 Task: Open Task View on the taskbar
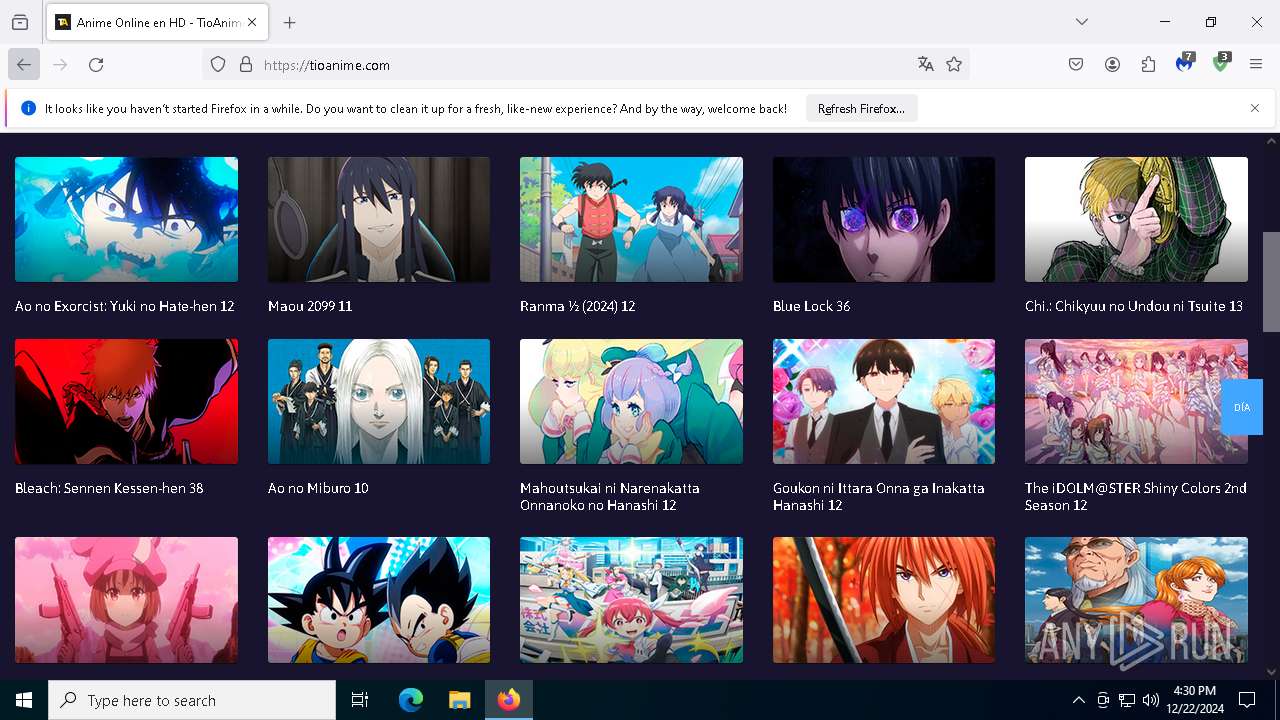pos(360,700)
